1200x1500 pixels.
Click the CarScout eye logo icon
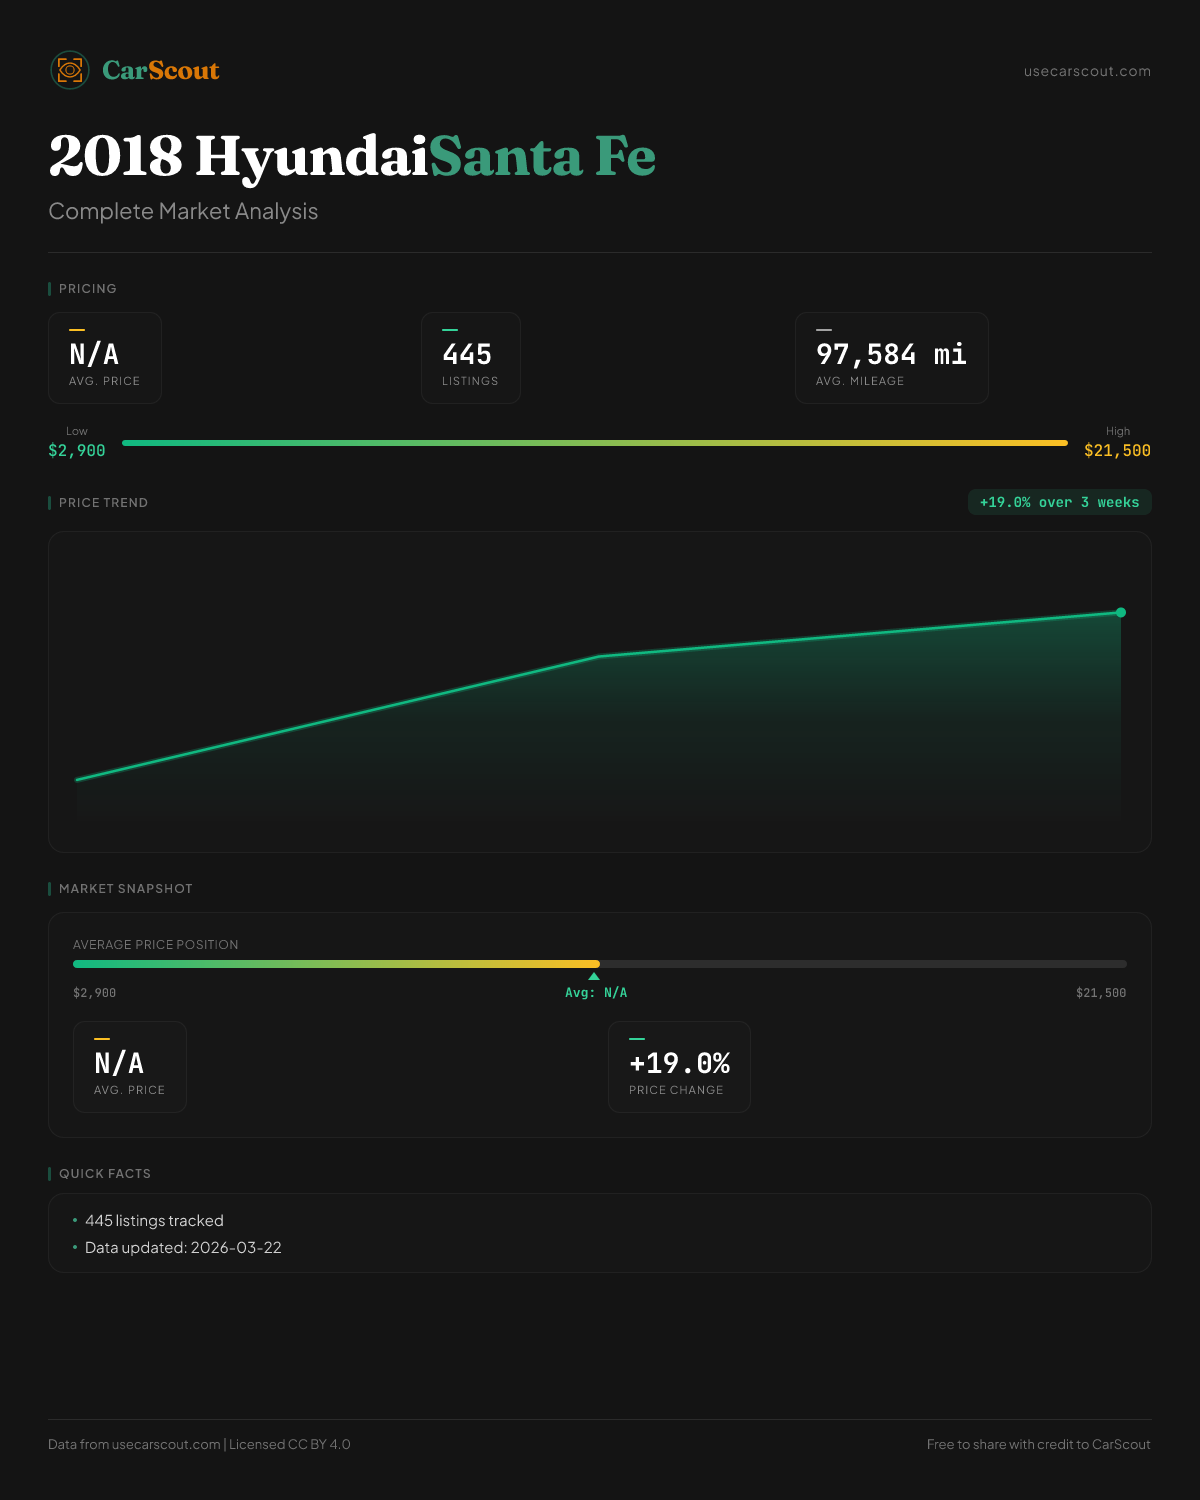click(x=70, y=70)
